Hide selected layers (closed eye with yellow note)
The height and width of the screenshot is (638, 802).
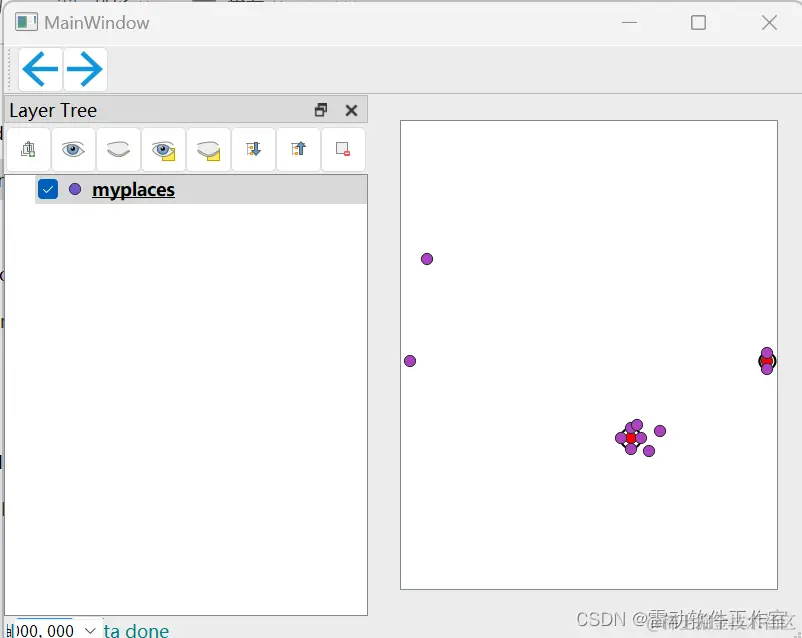click(208, 149)
